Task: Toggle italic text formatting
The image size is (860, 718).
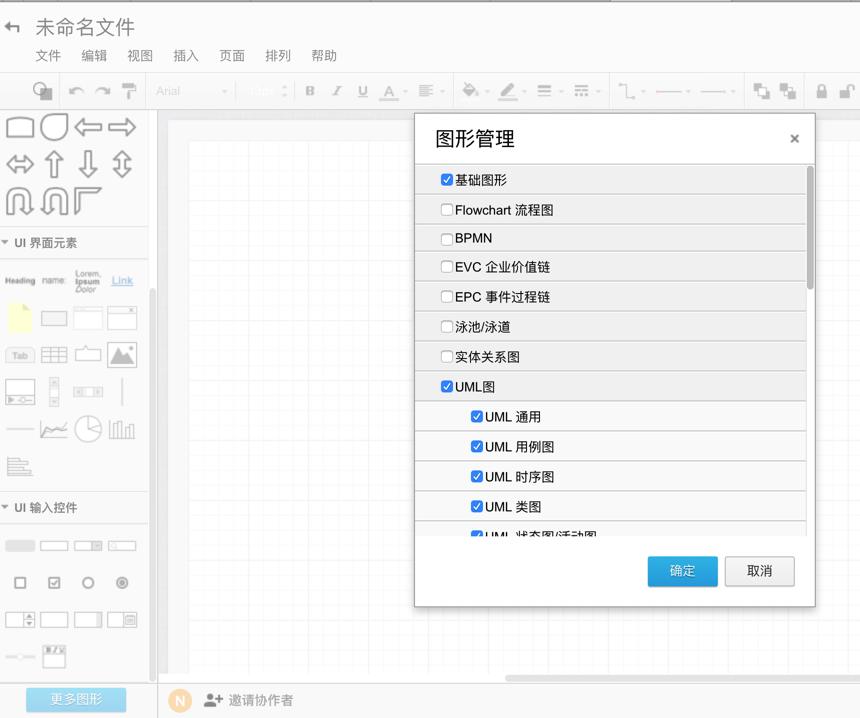Action: [337, 91]
